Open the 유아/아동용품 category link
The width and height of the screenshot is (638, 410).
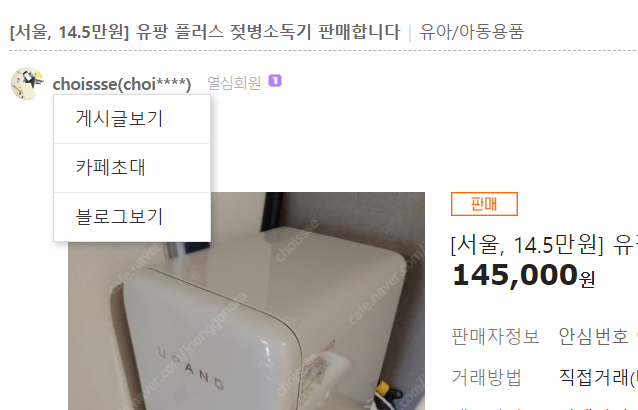pos(472,32)
